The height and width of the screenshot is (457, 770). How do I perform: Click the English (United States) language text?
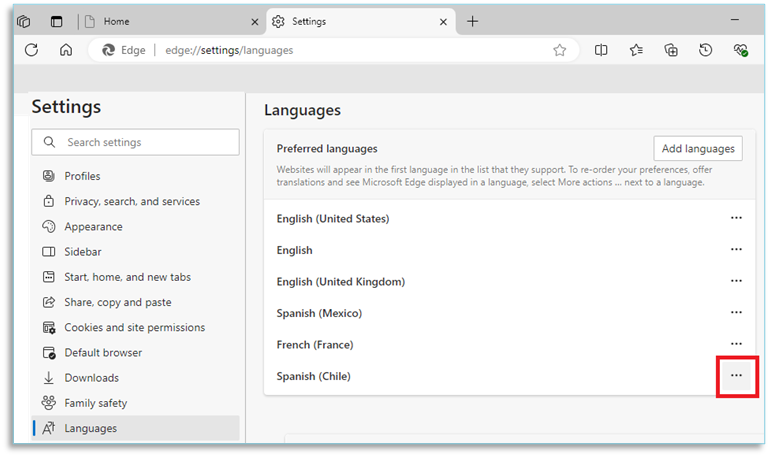coord(333,219)
